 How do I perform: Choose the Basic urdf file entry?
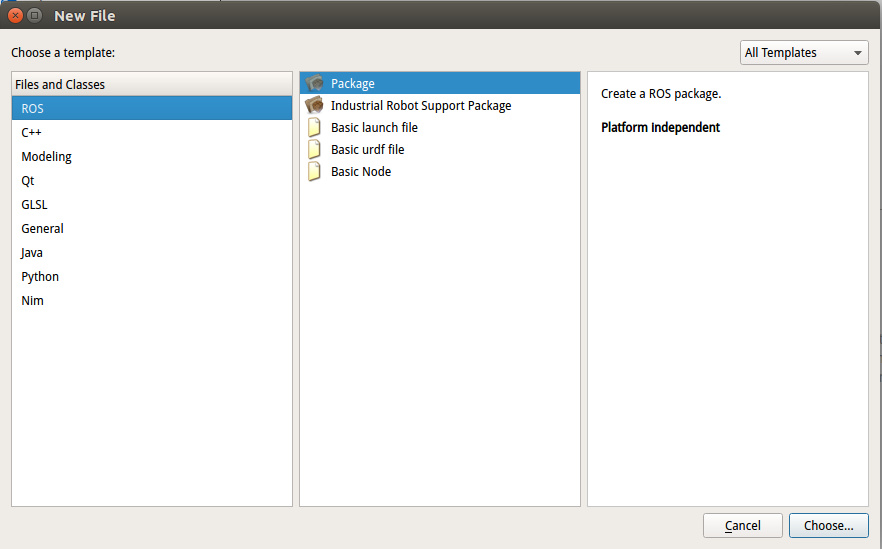coord(440,150)
